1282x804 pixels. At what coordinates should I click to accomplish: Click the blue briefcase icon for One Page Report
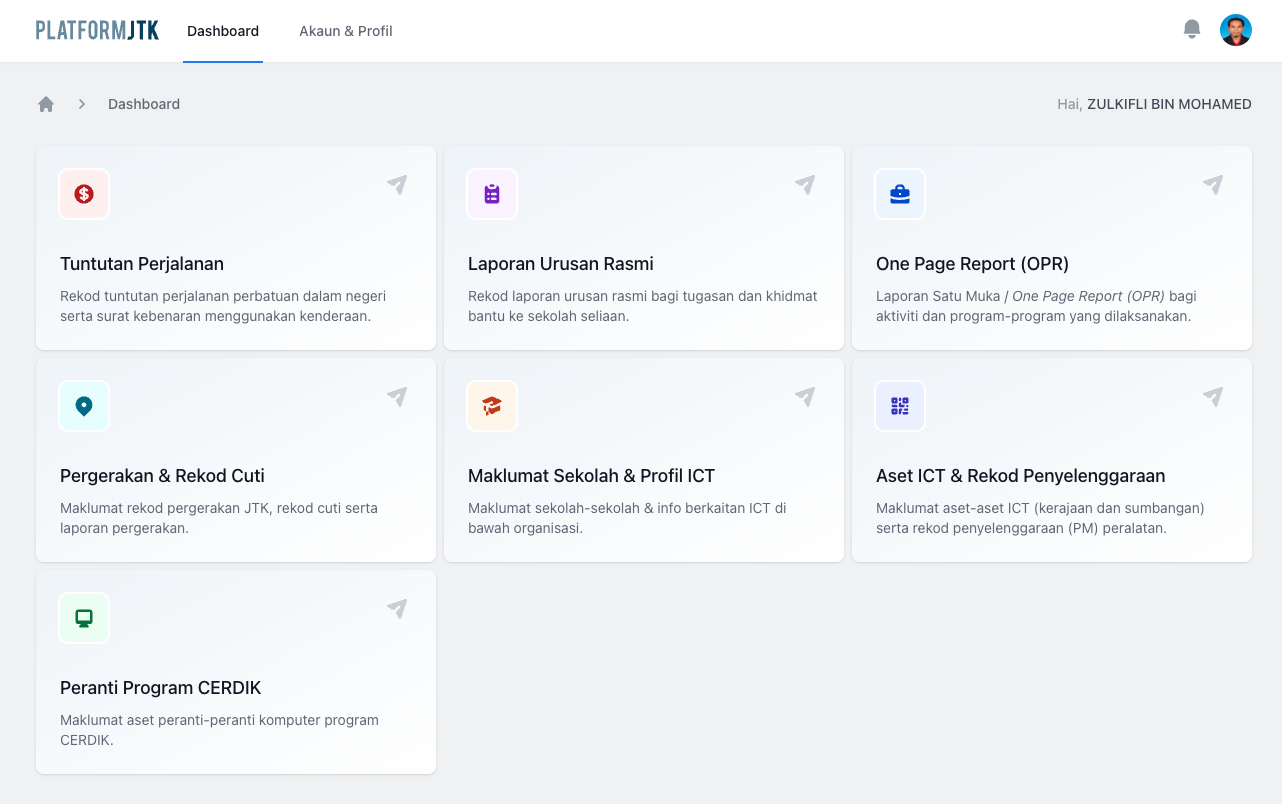click(x=900, y=194)
